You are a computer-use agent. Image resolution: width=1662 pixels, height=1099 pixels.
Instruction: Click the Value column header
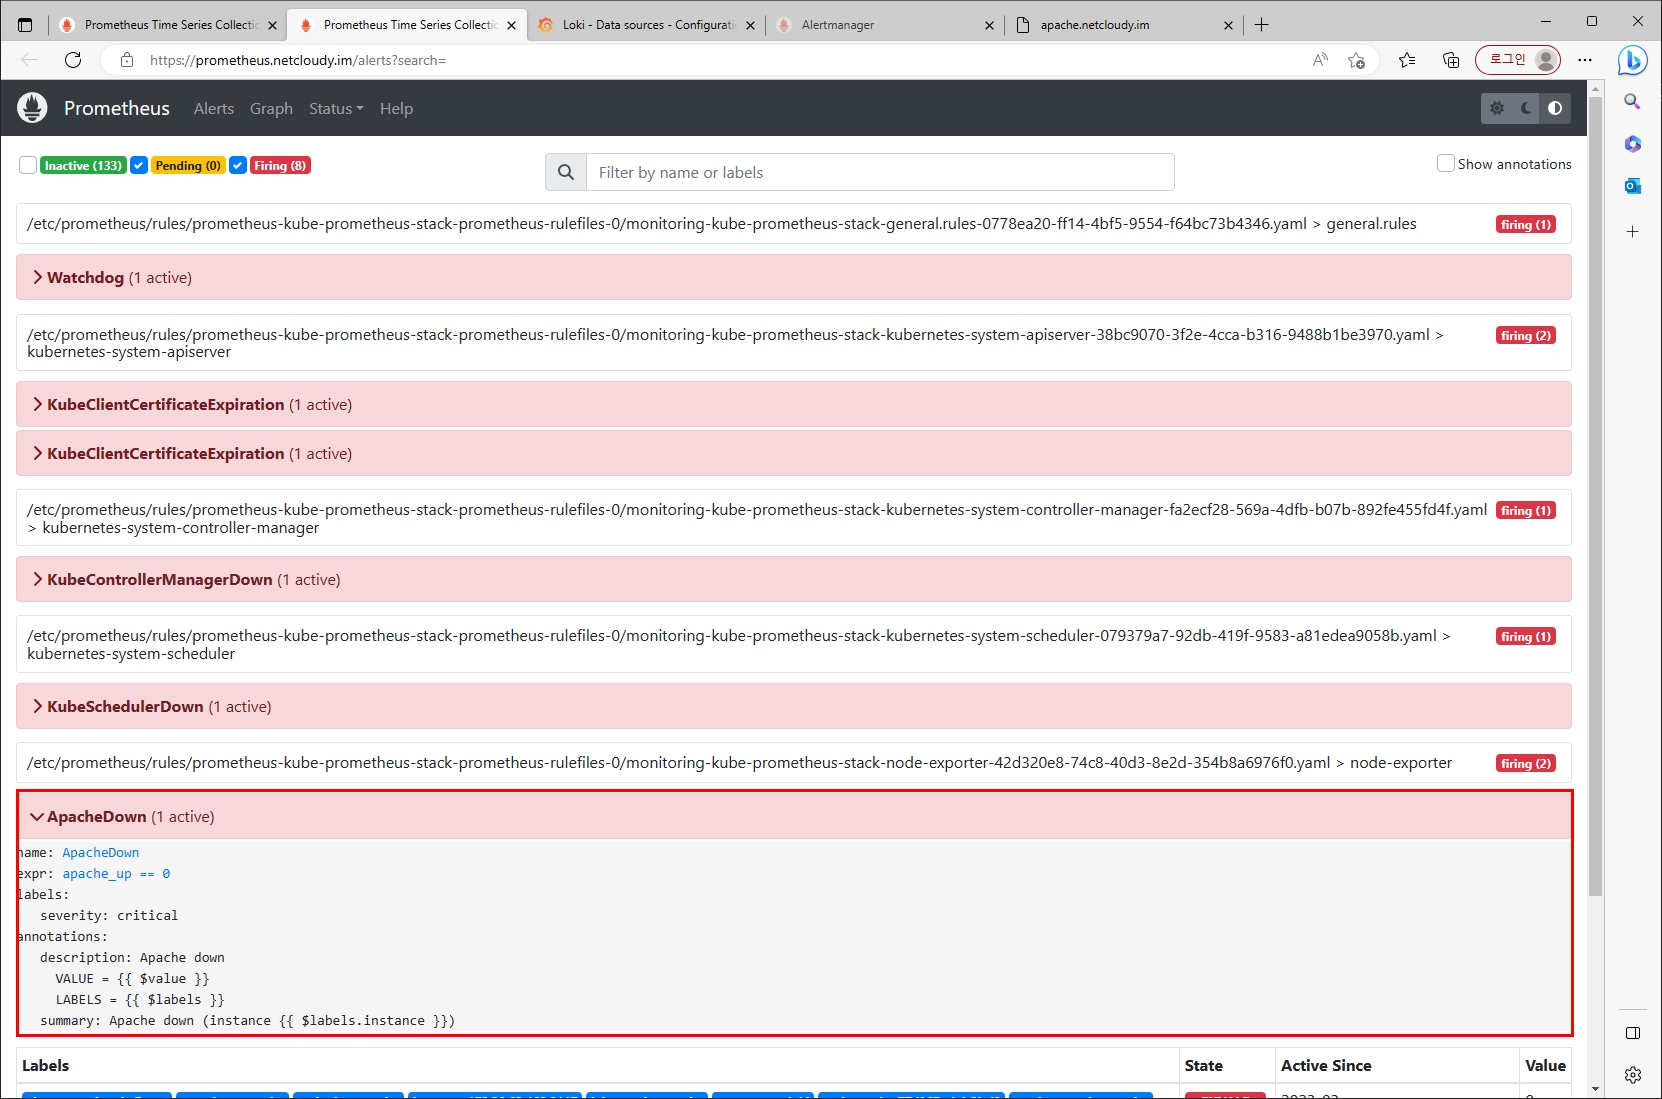[x=1545, y=1065]
